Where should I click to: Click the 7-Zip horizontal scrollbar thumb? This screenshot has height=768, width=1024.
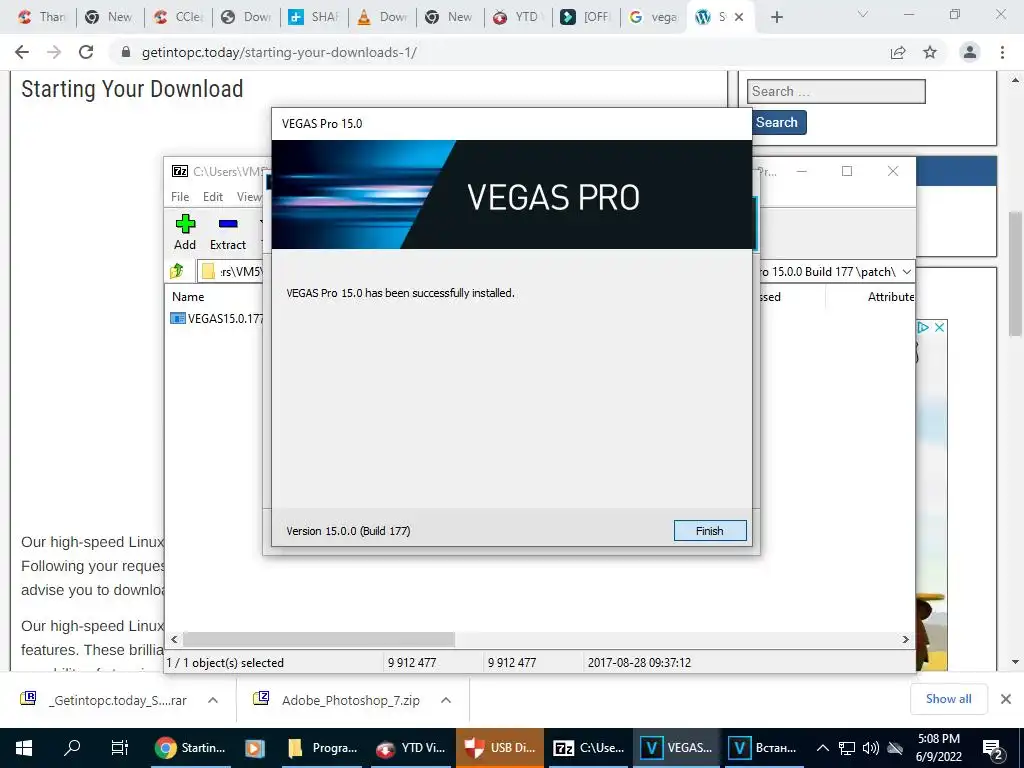pyautogui.click(x=319, y=639)
